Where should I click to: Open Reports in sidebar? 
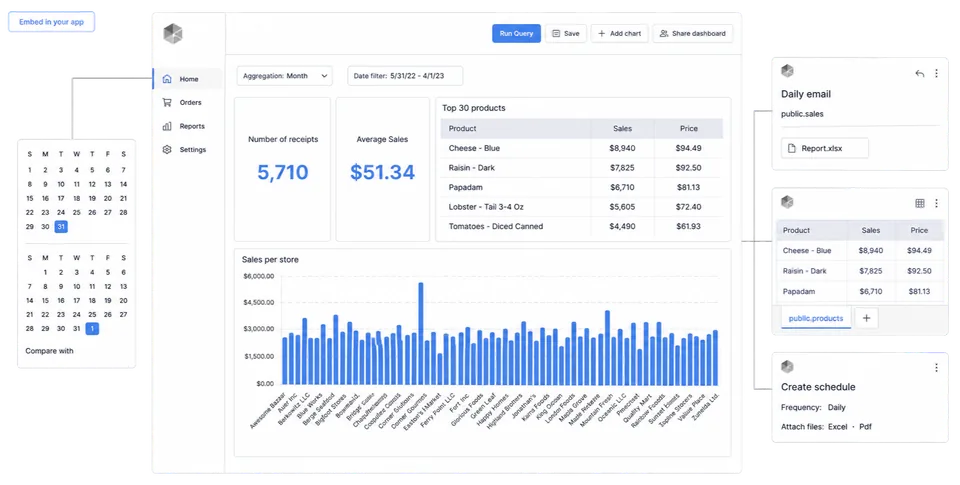(187, 126)
